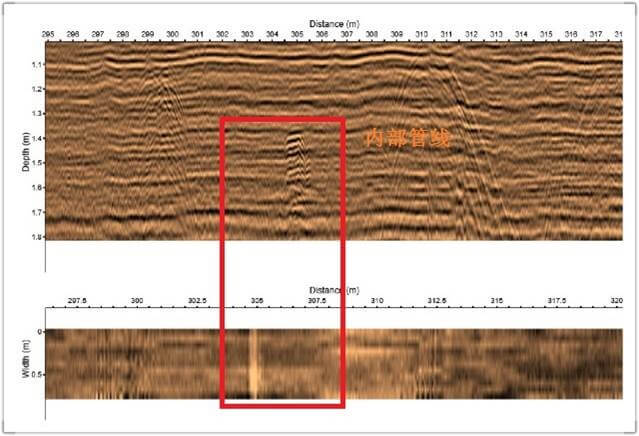This screenshot has width=639, height=436.
Task: Click the 310 tick on the upper Distance axis
Action: click(421, 35)
